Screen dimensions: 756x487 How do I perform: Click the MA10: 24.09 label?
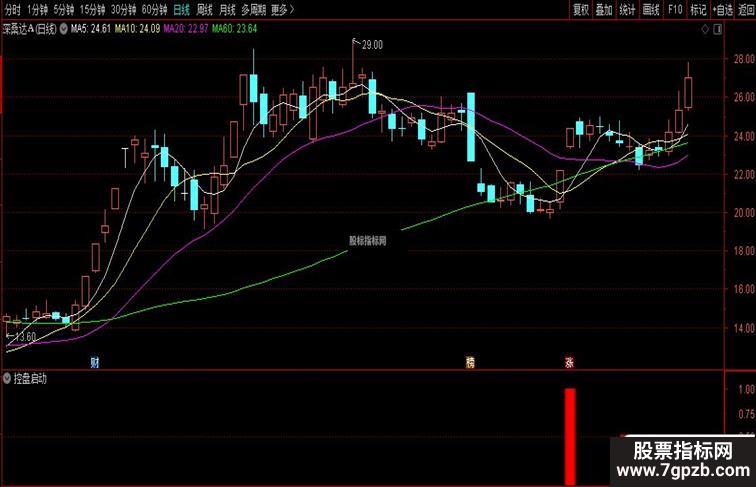coord(137,29)
